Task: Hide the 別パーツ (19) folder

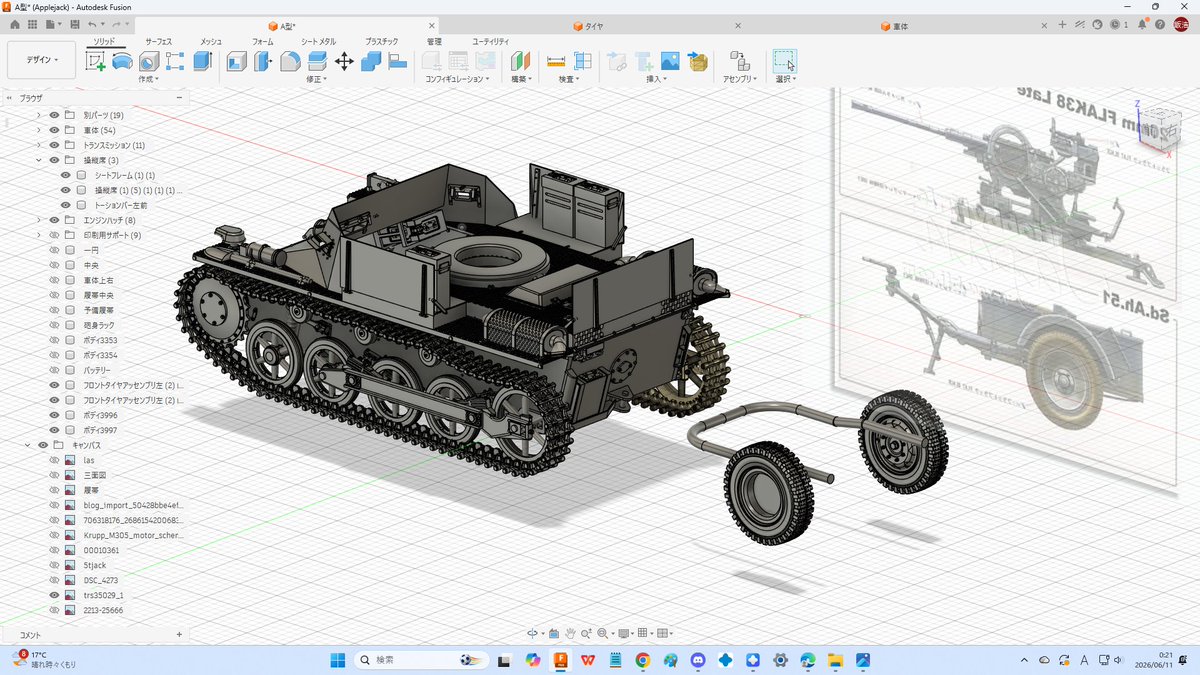Action: point(54,115)
